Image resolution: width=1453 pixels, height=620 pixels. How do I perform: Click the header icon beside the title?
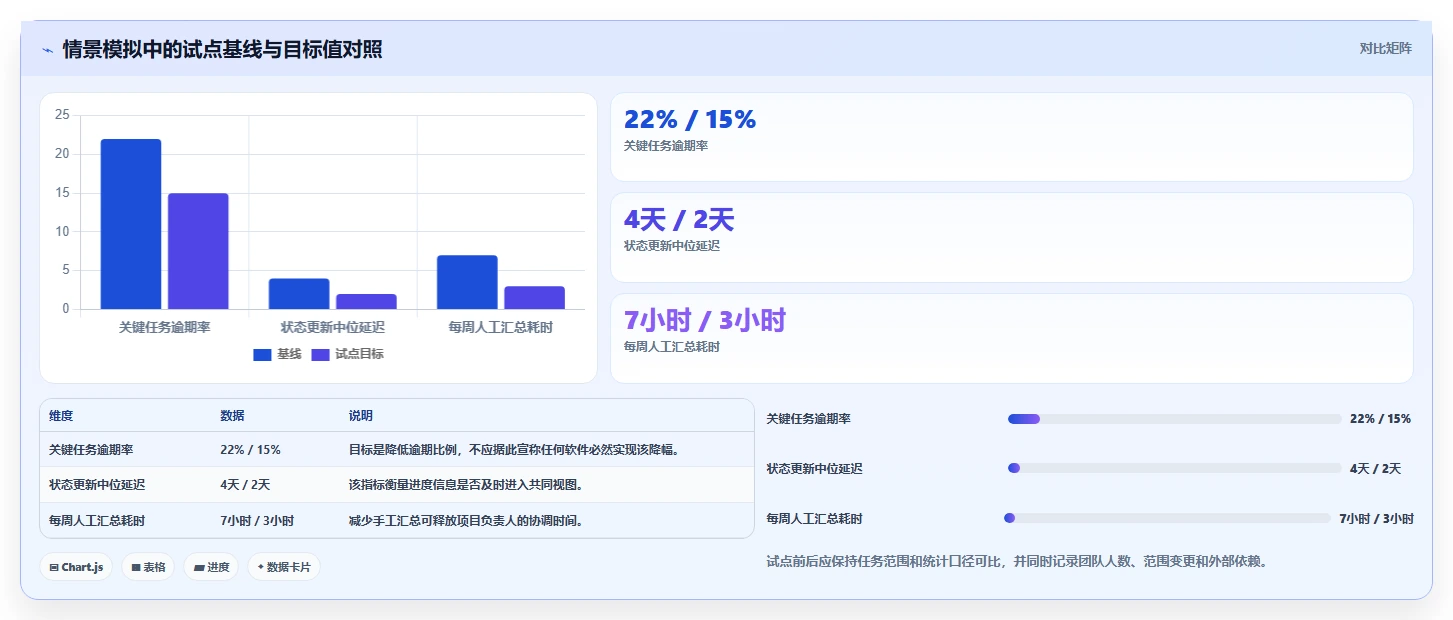pyautogui.click(x=47, y=50)
